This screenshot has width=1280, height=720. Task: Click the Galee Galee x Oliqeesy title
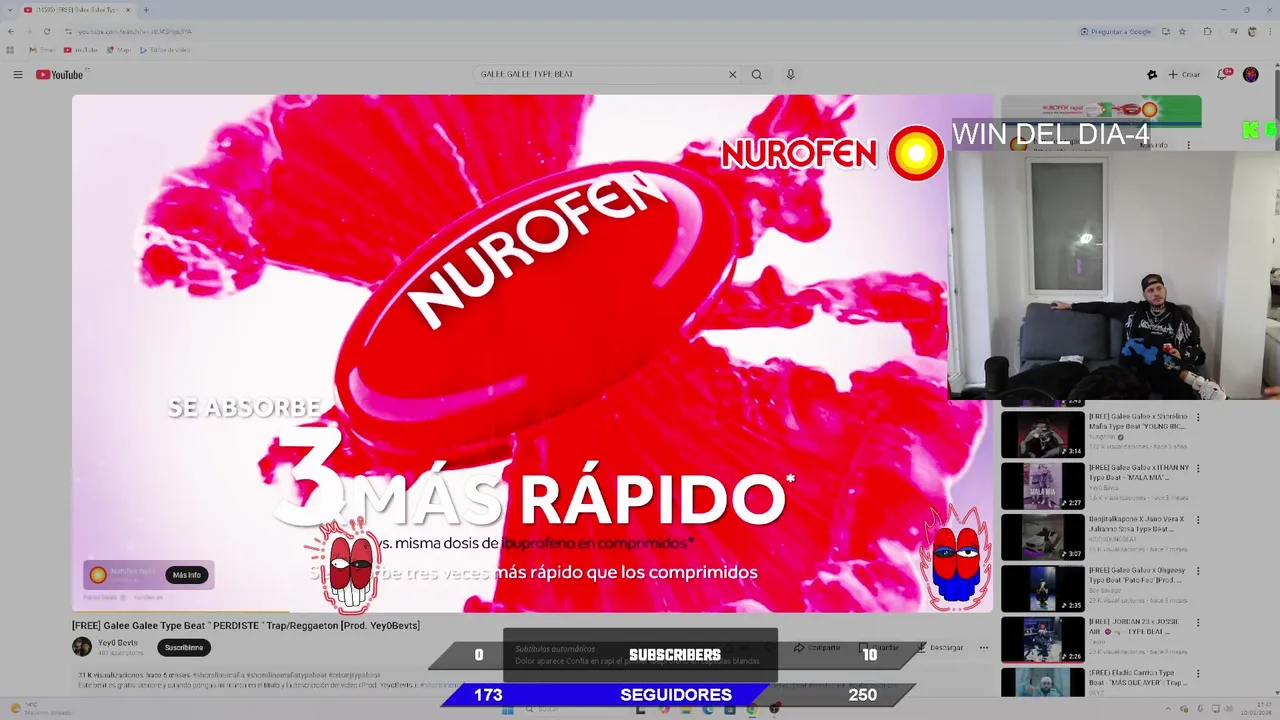1138,575
